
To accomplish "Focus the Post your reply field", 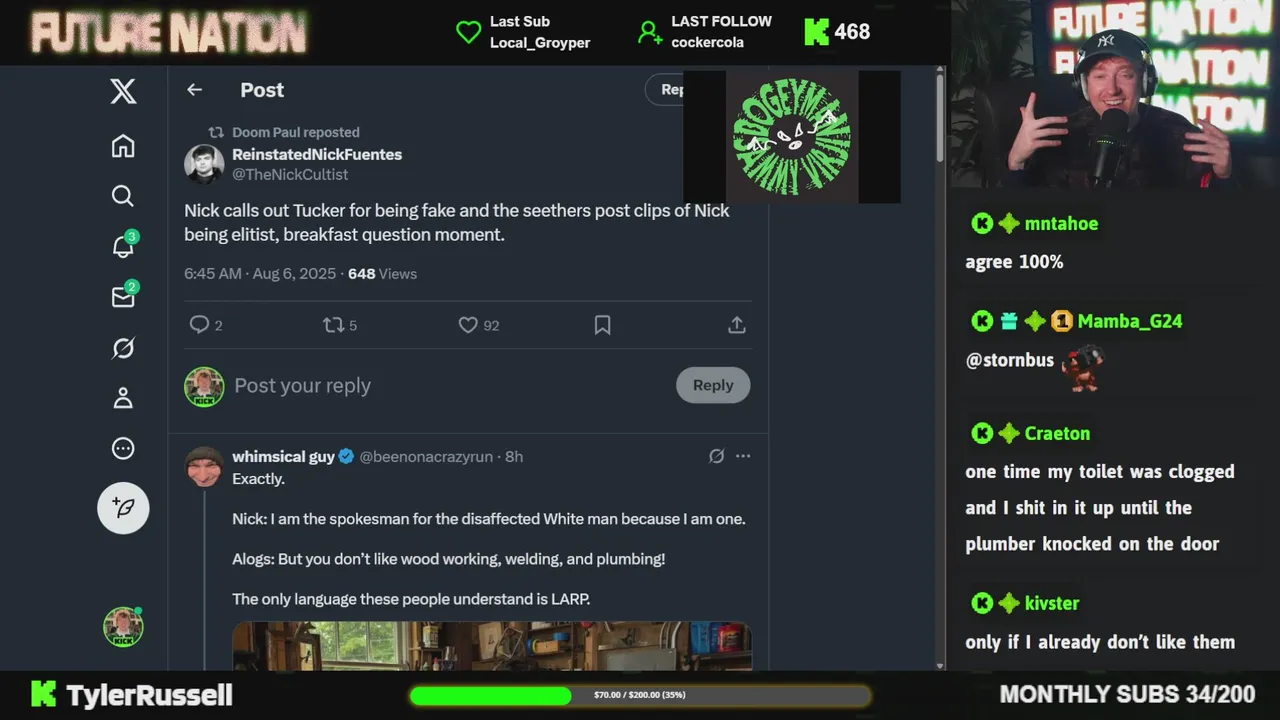I will click(450, 386).
